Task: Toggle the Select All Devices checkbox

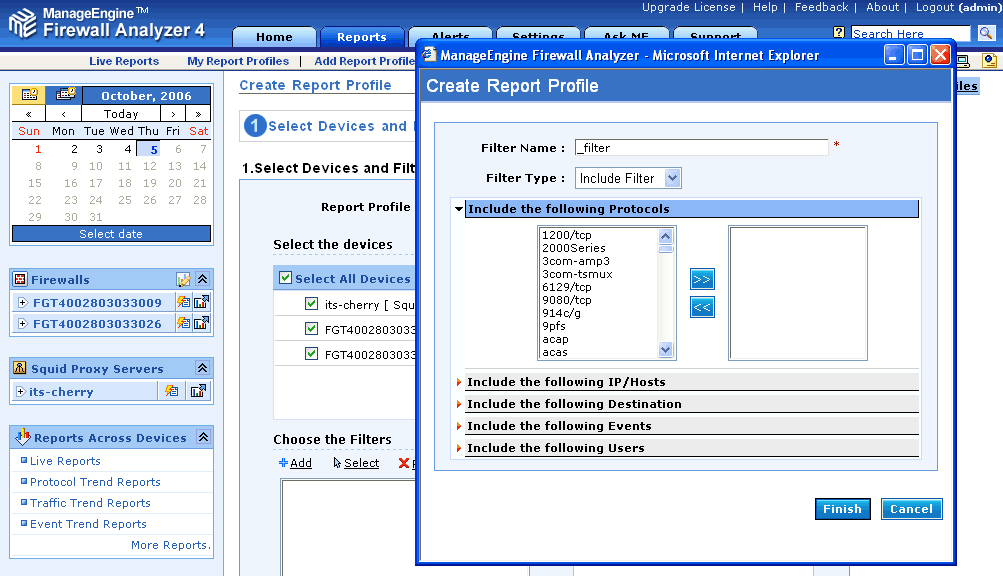Action: click(286, 278)
